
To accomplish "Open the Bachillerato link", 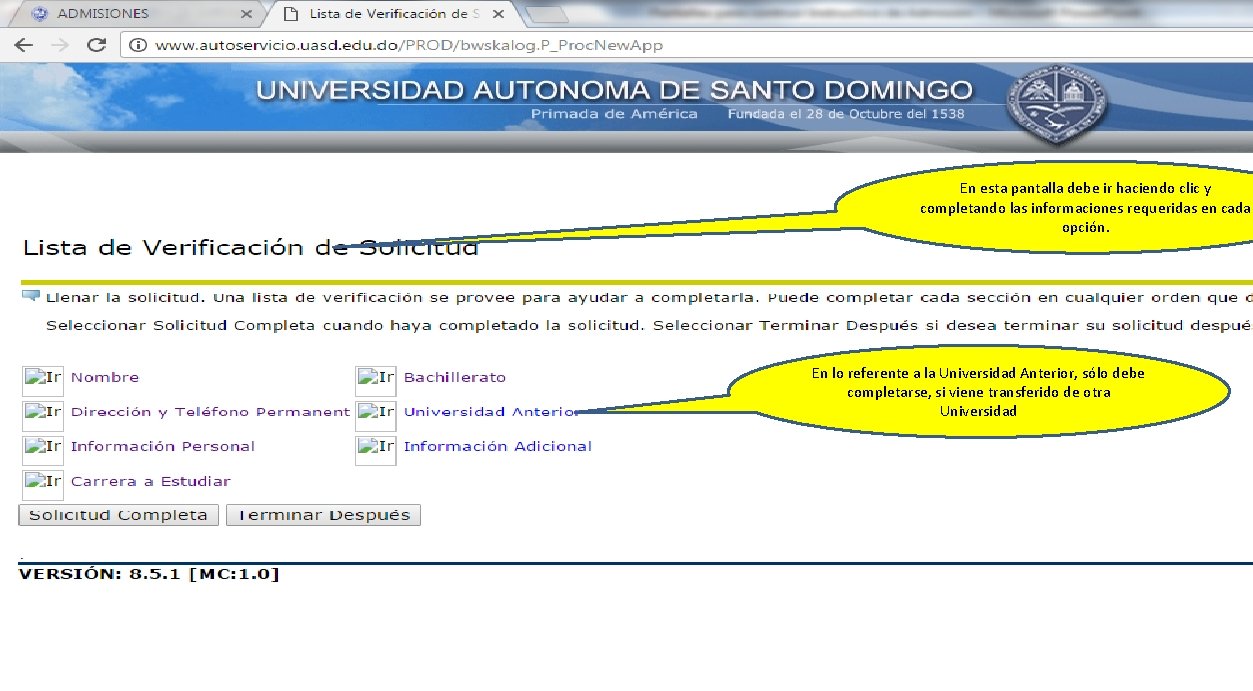I will (455, 377).
